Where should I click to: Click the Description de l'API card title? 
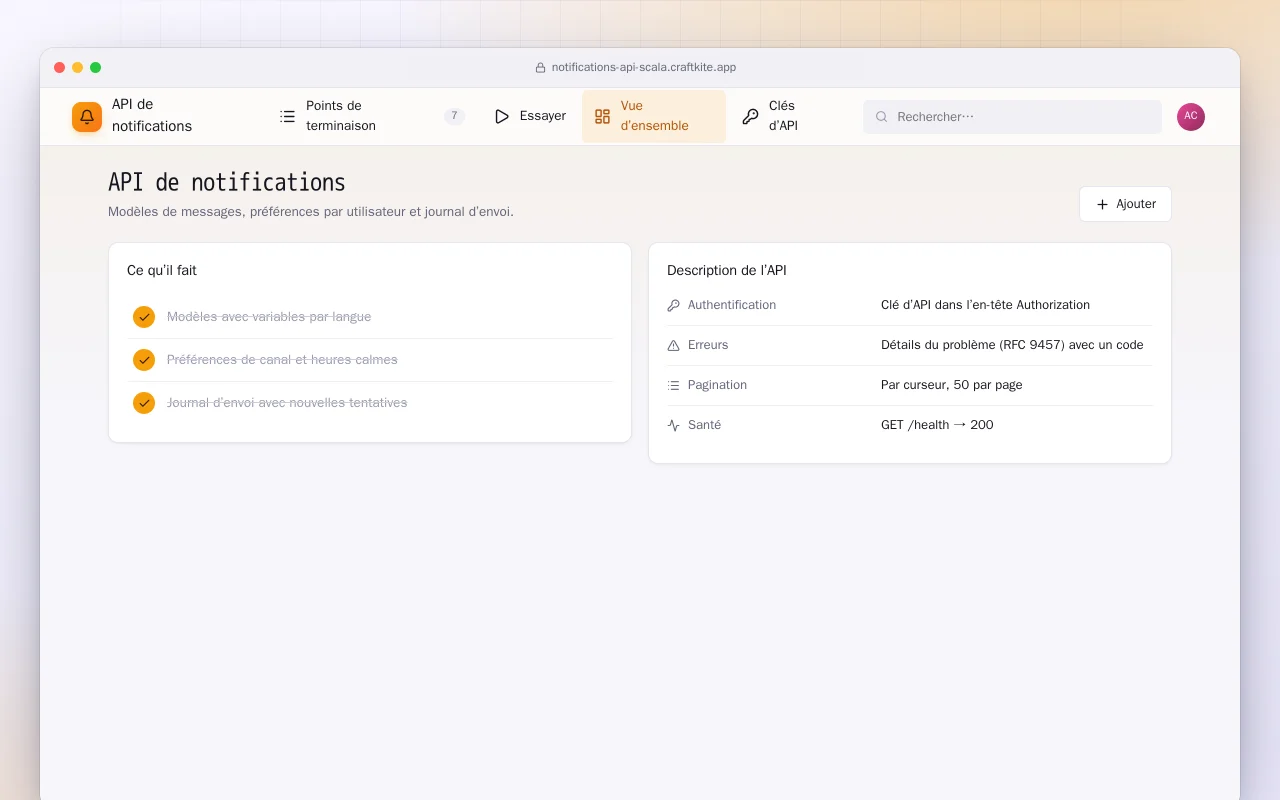pos(727,271)
